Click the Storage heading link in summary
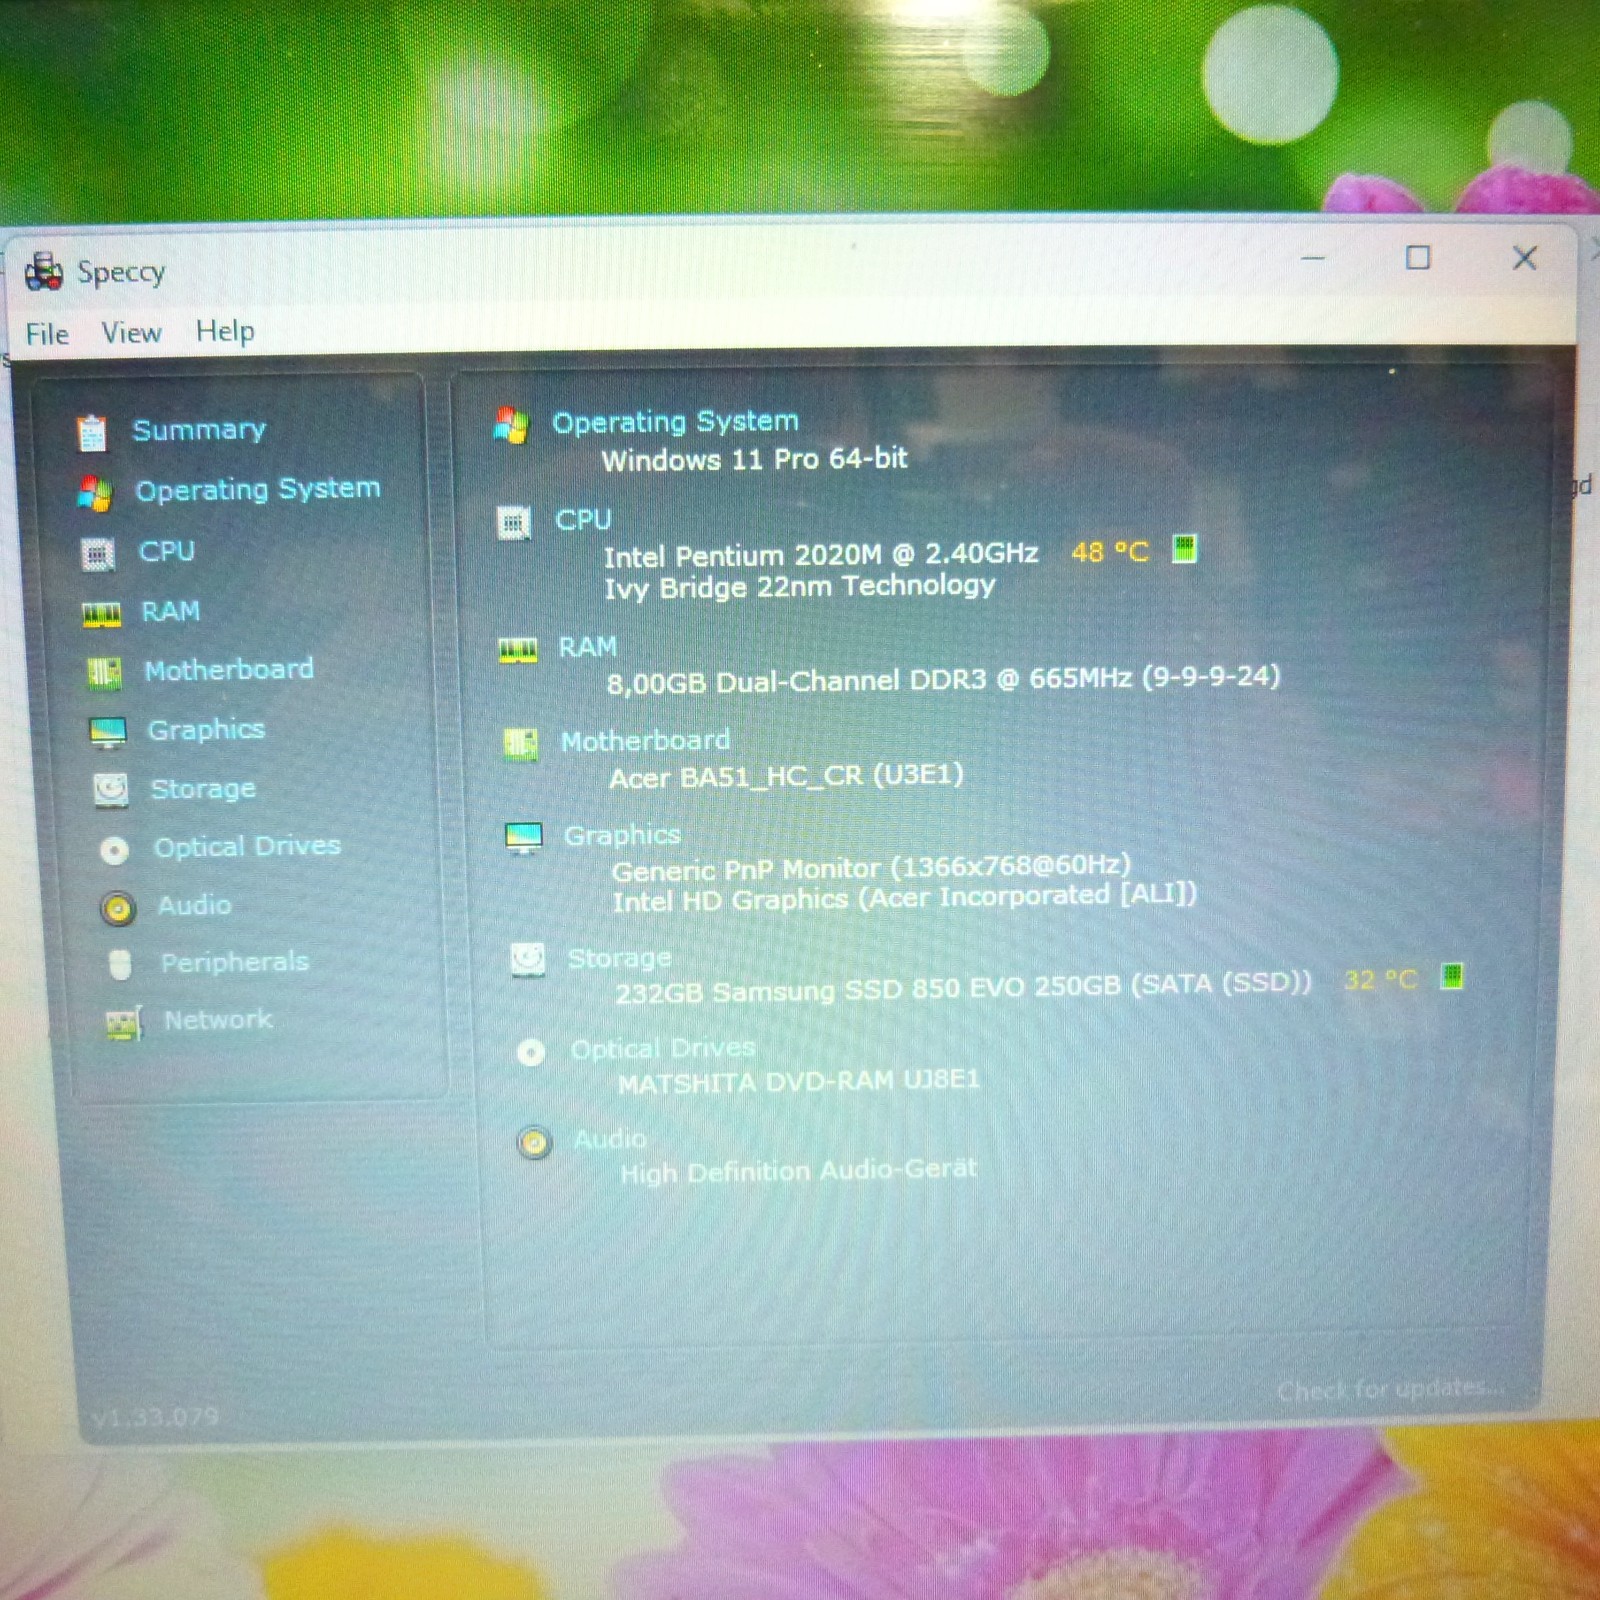This screenshot has width=1600, height=1600. pyautogui.click(x=619, y=958)
